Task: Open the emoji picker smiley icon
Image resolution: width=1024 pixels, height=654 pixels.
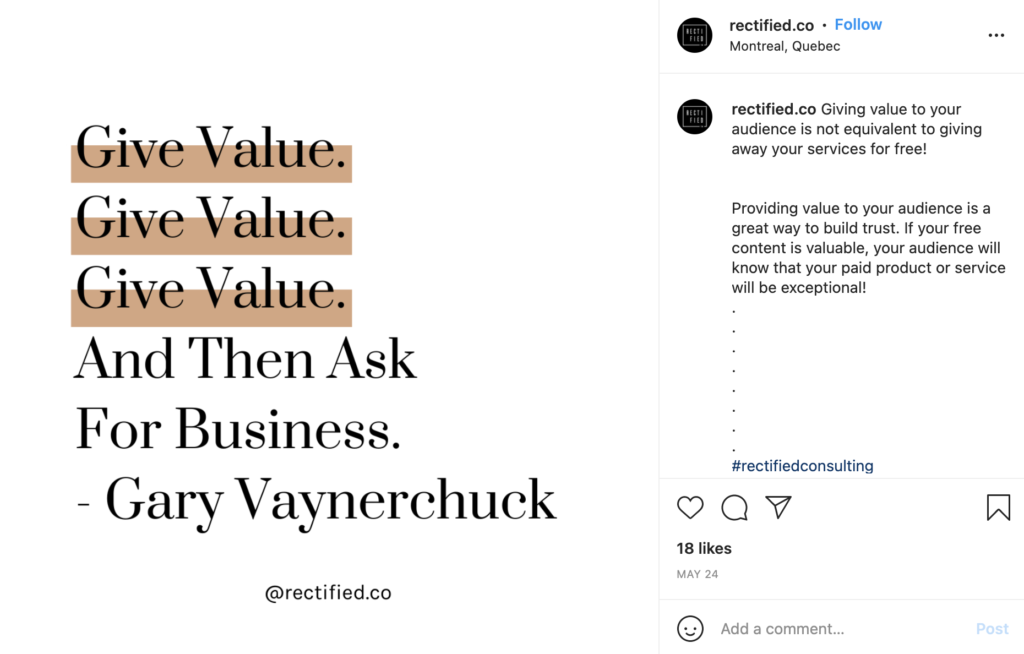Action: (690, 629)
